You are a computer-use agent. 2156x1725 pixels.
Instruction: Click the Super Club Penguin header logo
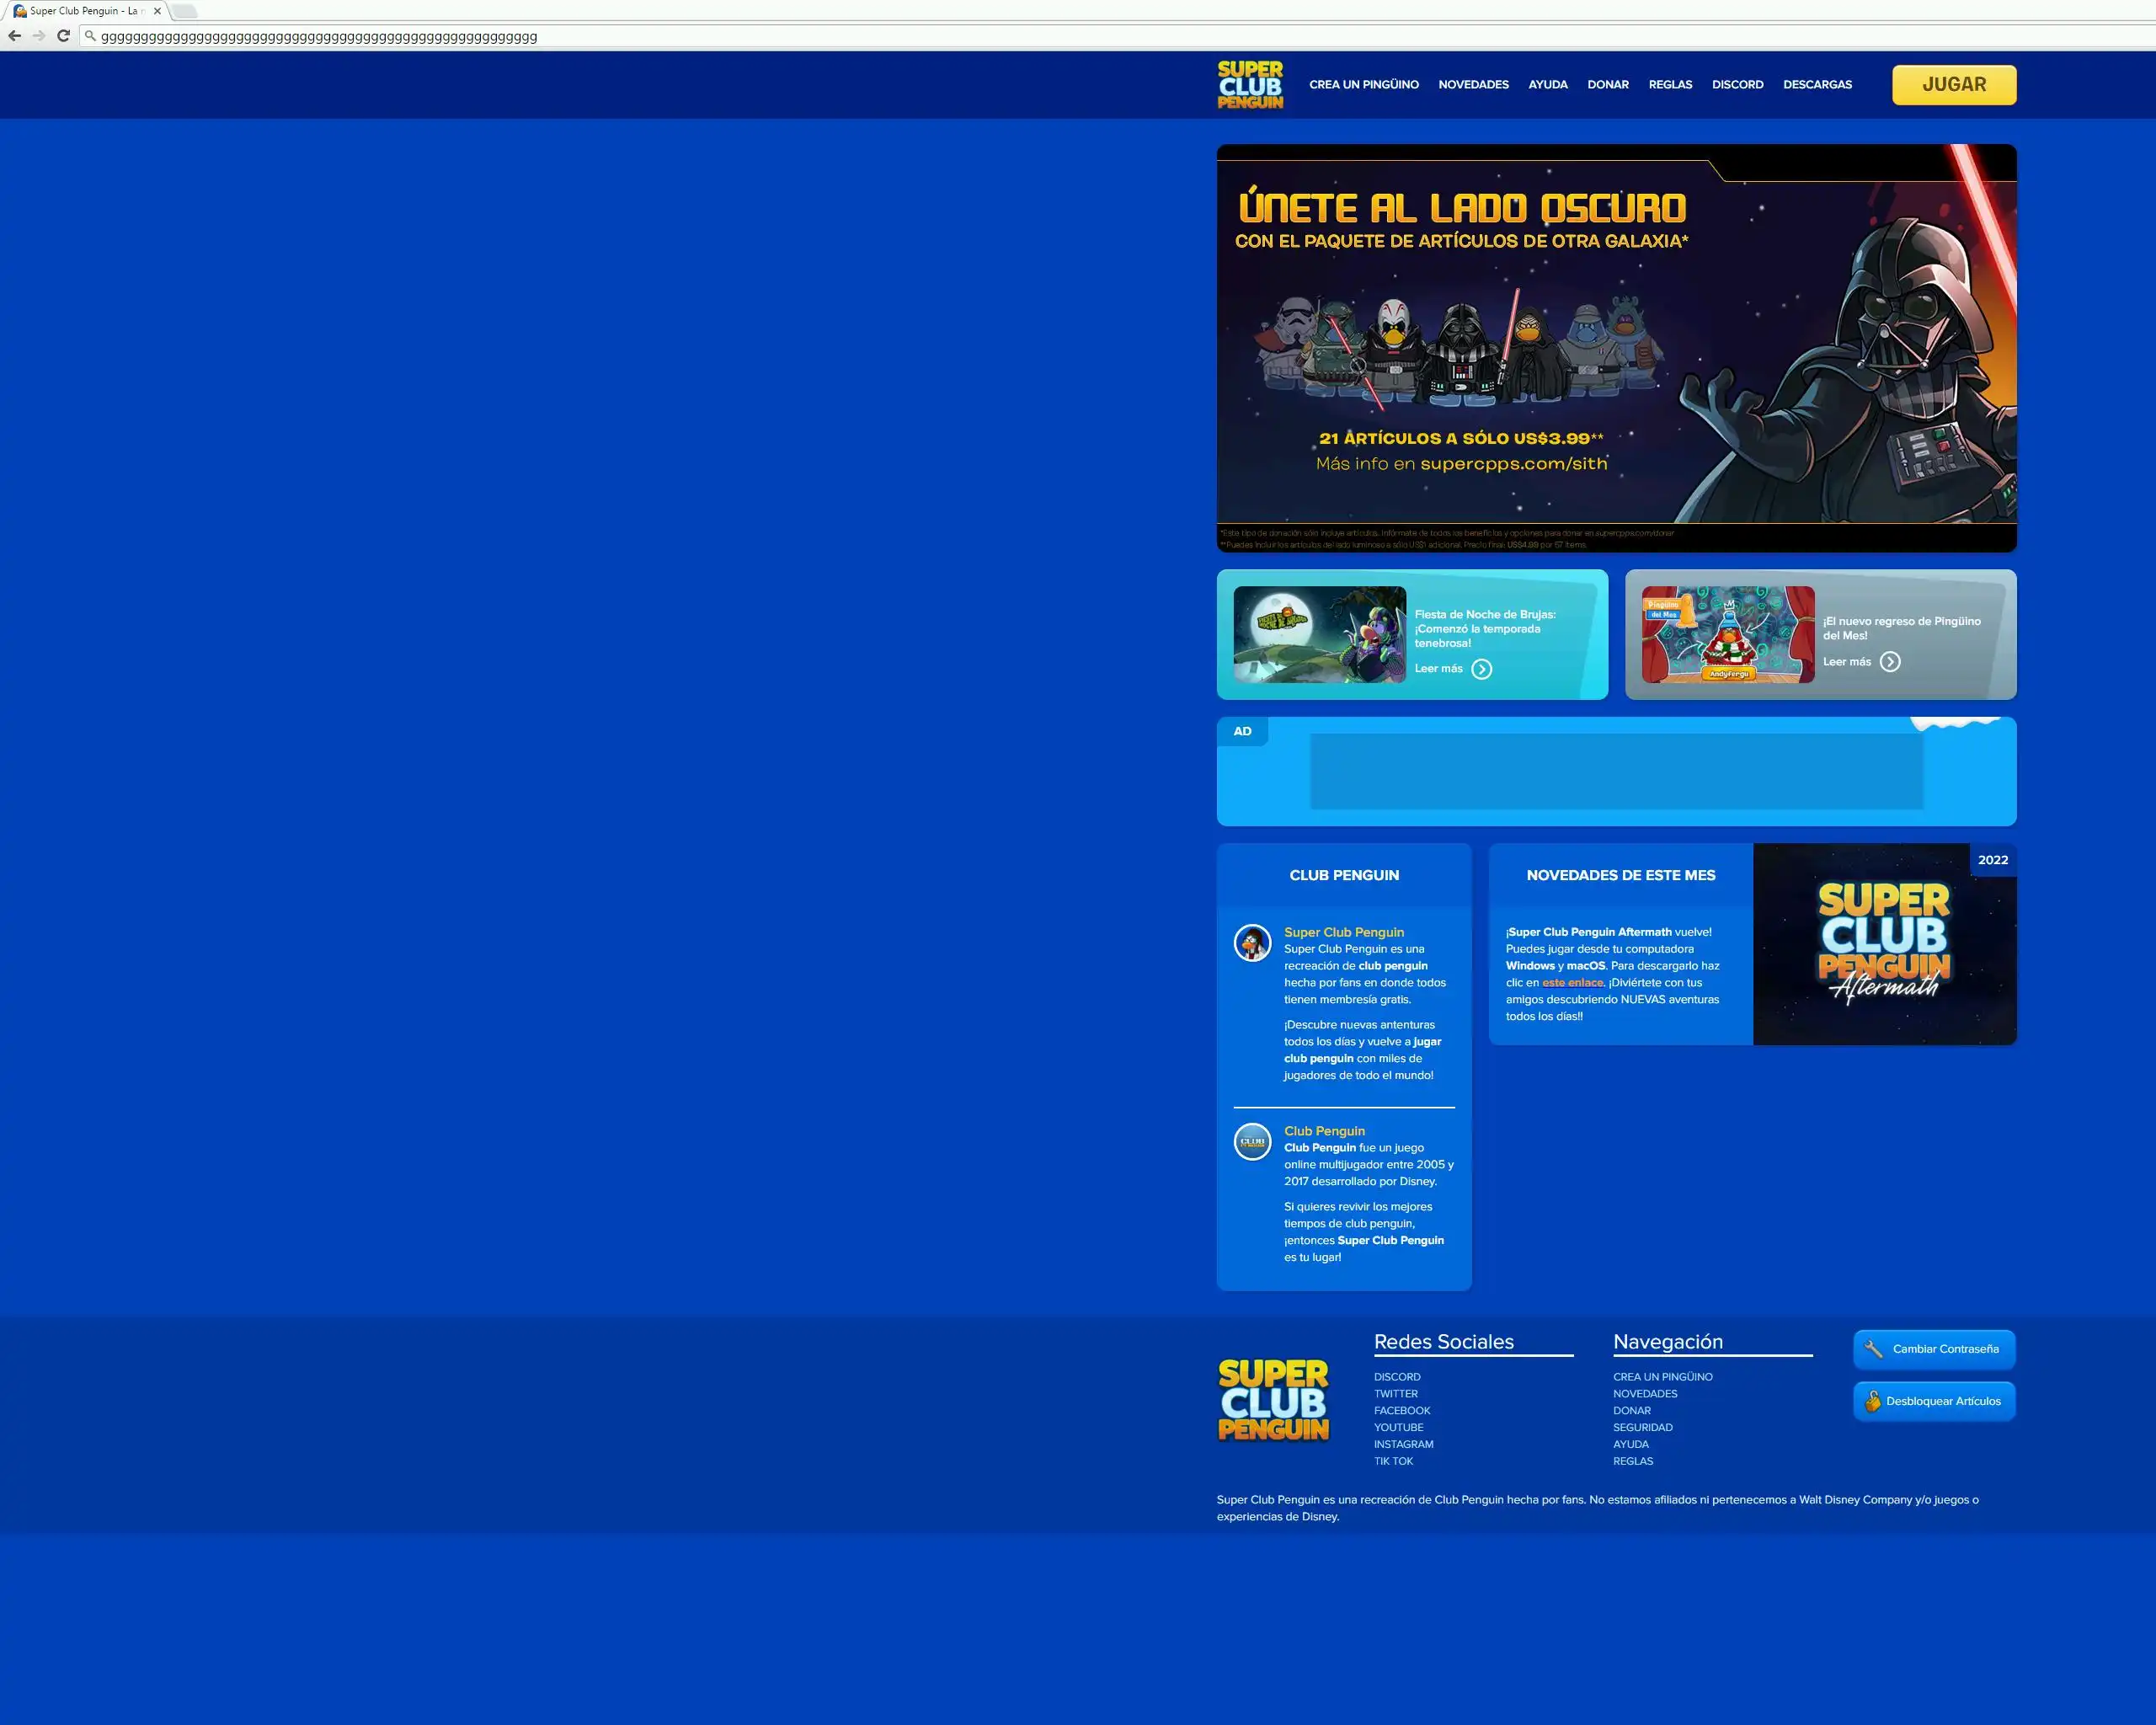coord(1249,85)
